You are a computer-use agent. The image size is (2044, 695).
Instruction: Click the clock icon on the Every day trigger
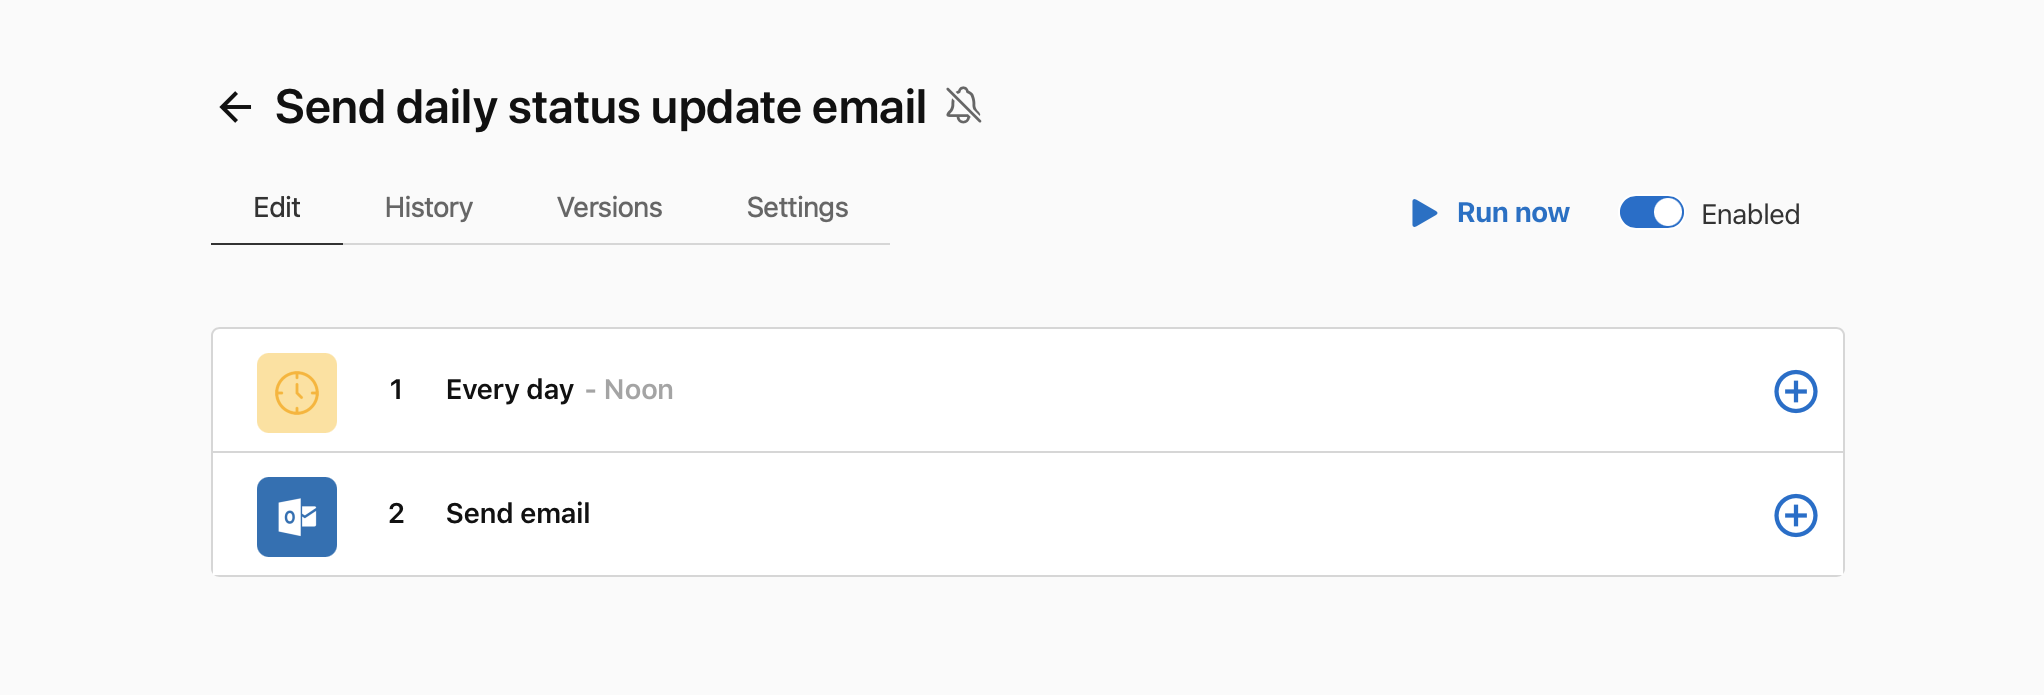point(296,391)
